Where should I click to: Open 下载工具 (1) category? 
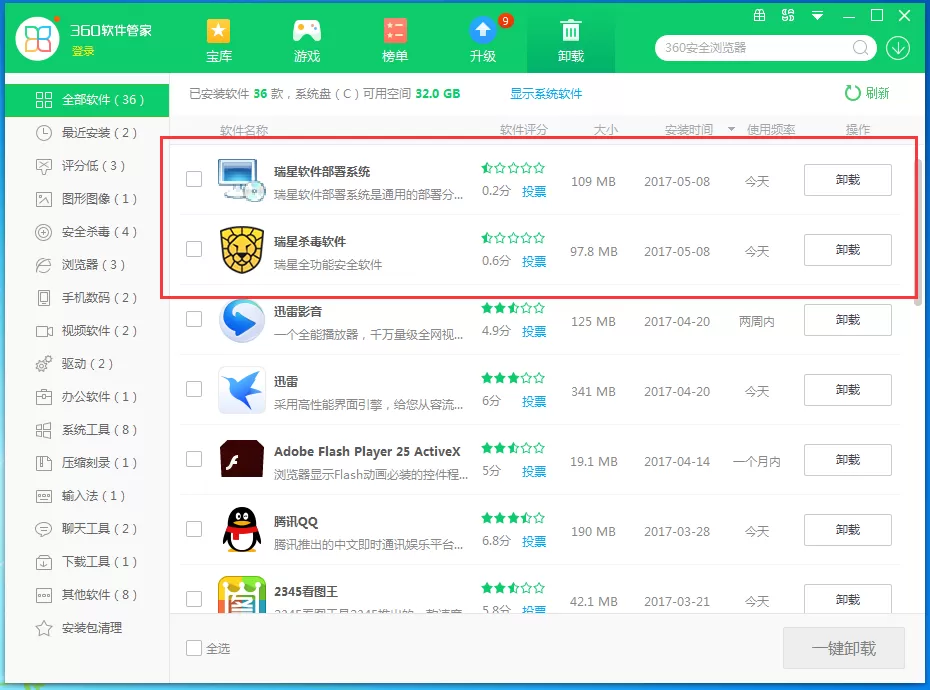pyautogui.click(x=87, y=562)
